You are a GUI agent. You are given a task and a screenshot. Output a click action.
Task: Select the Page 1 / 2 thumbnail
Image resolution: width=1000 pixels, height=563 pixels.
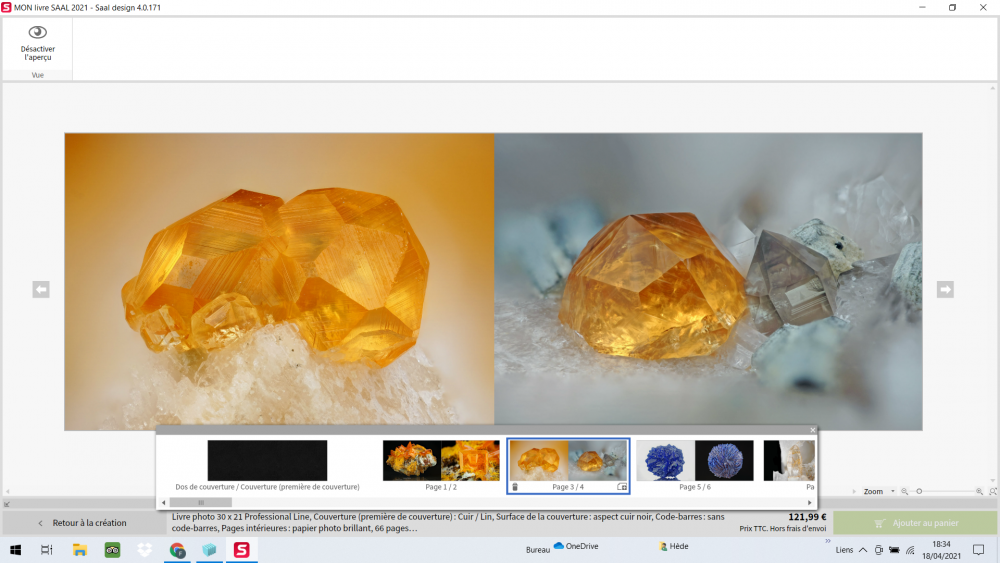[441, 461]
